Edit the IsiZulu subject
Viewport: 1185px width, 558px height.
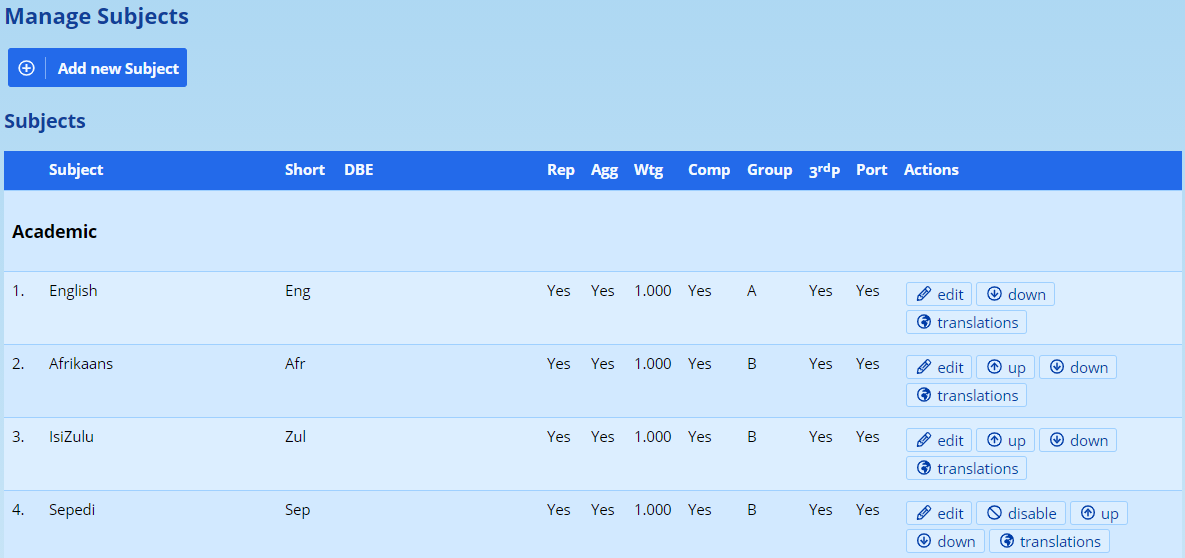pos(939,440)
